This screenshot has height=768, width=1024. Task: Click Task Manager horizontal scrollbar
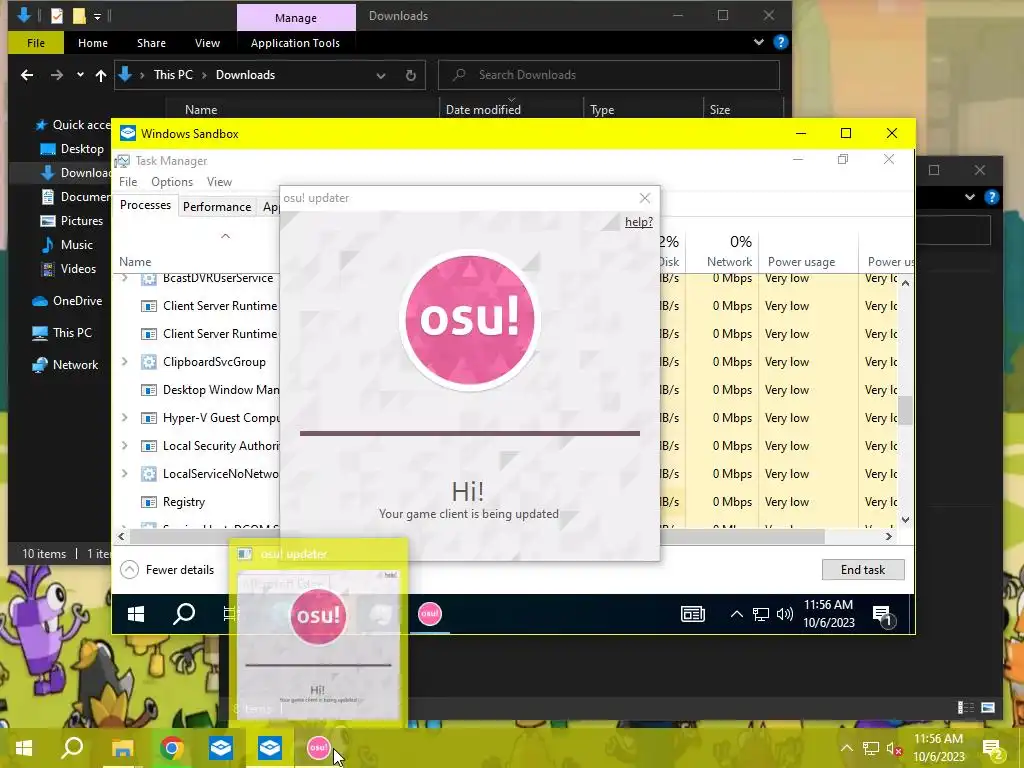pyautogui.click(x=477, y=537)
